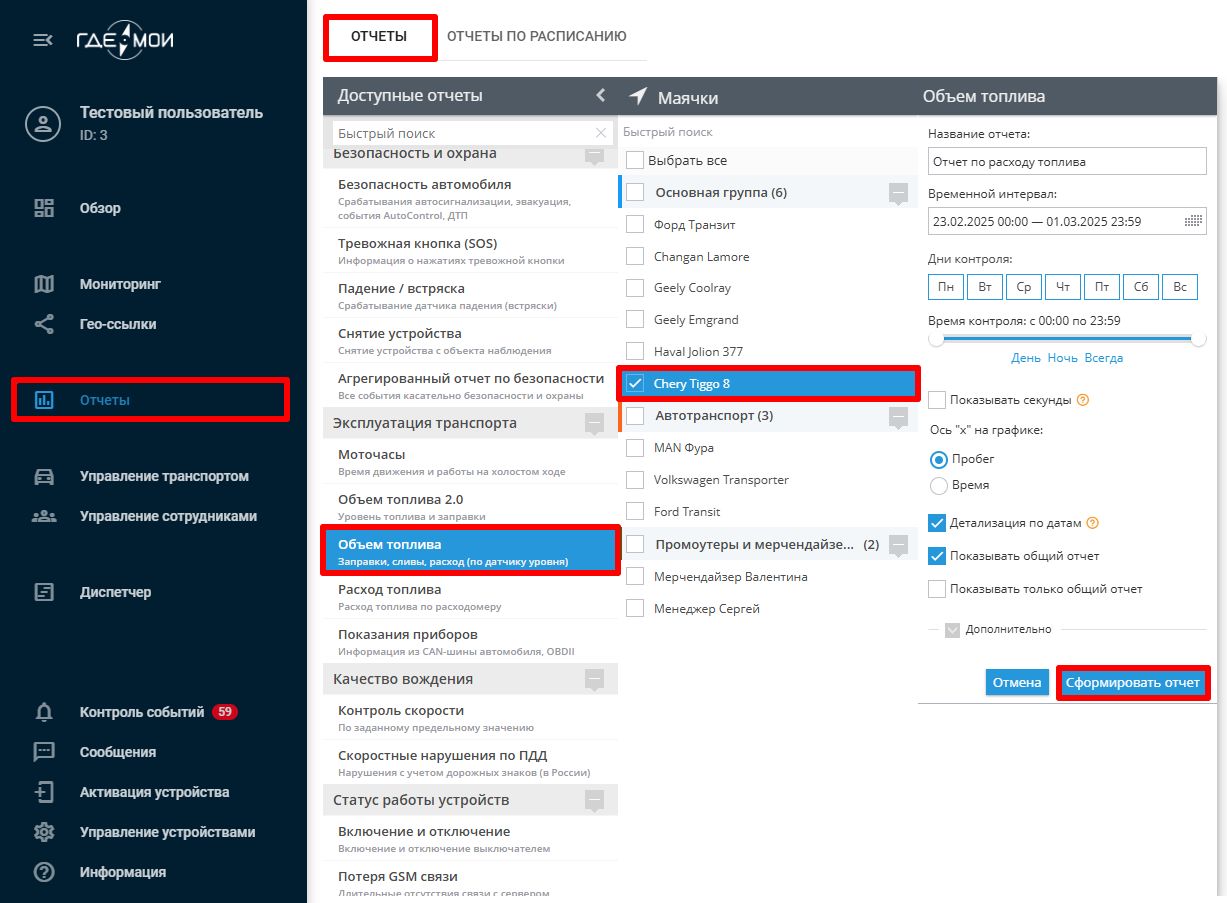Image resolution: width=1227 pixels, height=903 pixels.
Task: Collapse the Доступные отчеты panel arrow
Action: (x=601, y=95)
